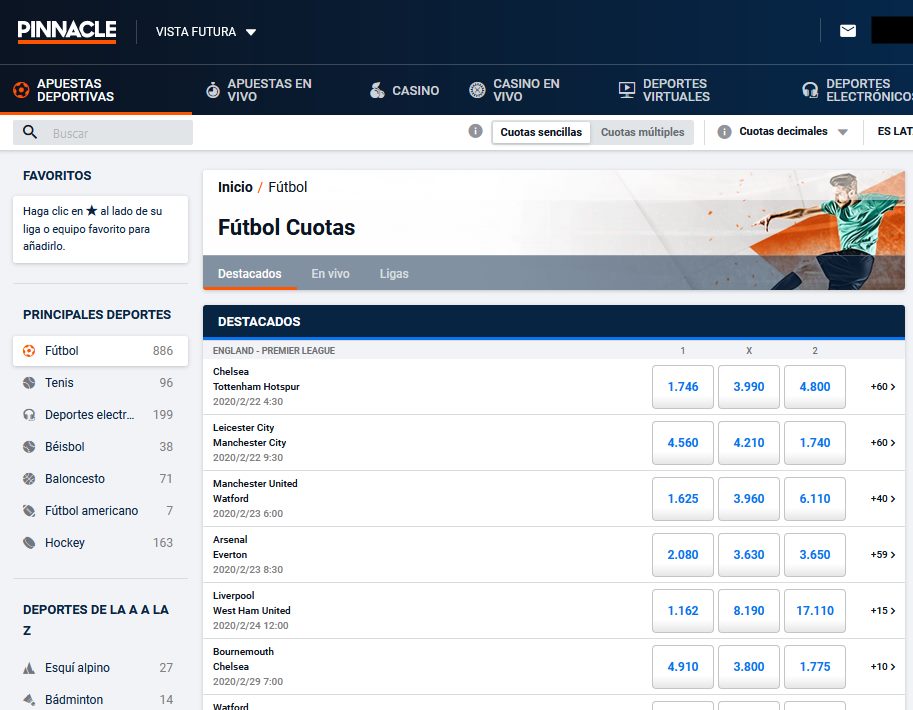Click the England - Premier League header

274,351
